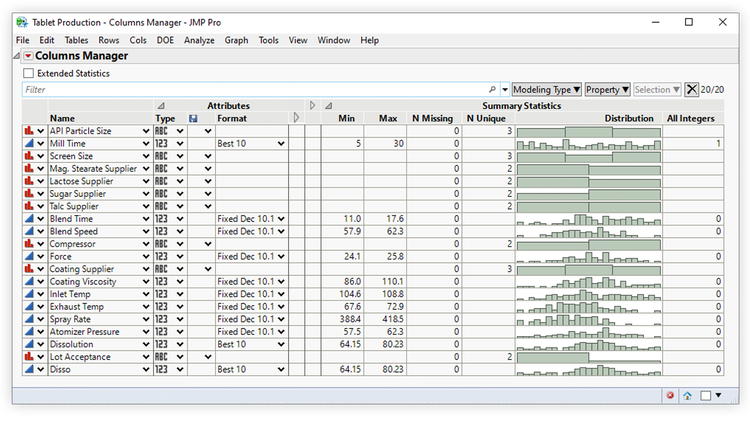Click the home window icon in status bar

[688, 395]
